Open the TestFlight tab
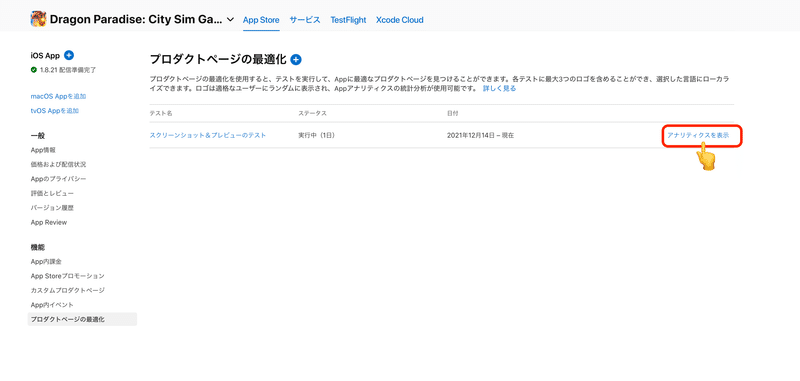The width and height of the screenshot is (800, 381). click(x=348, y=20)
